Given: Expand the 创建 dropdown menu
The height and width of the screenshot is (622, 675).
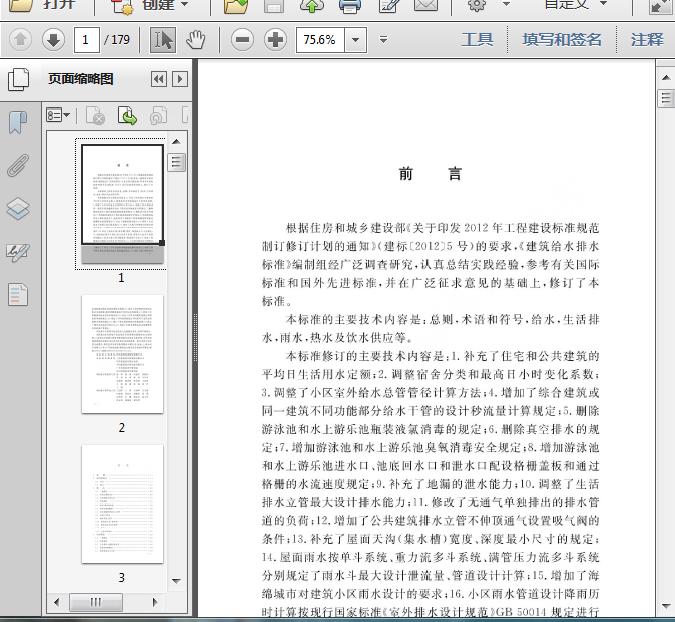Looking at the screenshot, I should click(185, 4).
